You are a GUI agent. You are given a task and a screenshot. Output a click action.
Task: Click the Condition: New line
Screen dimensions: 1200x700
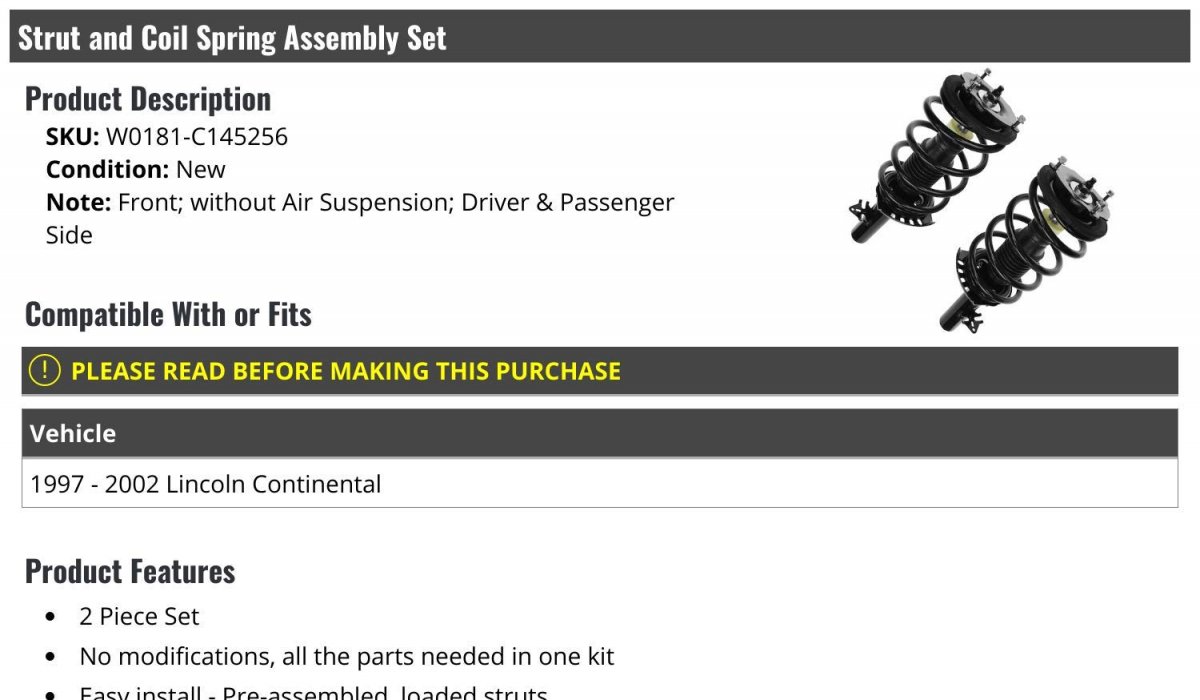pyautogui.click(x=136, y=169)
